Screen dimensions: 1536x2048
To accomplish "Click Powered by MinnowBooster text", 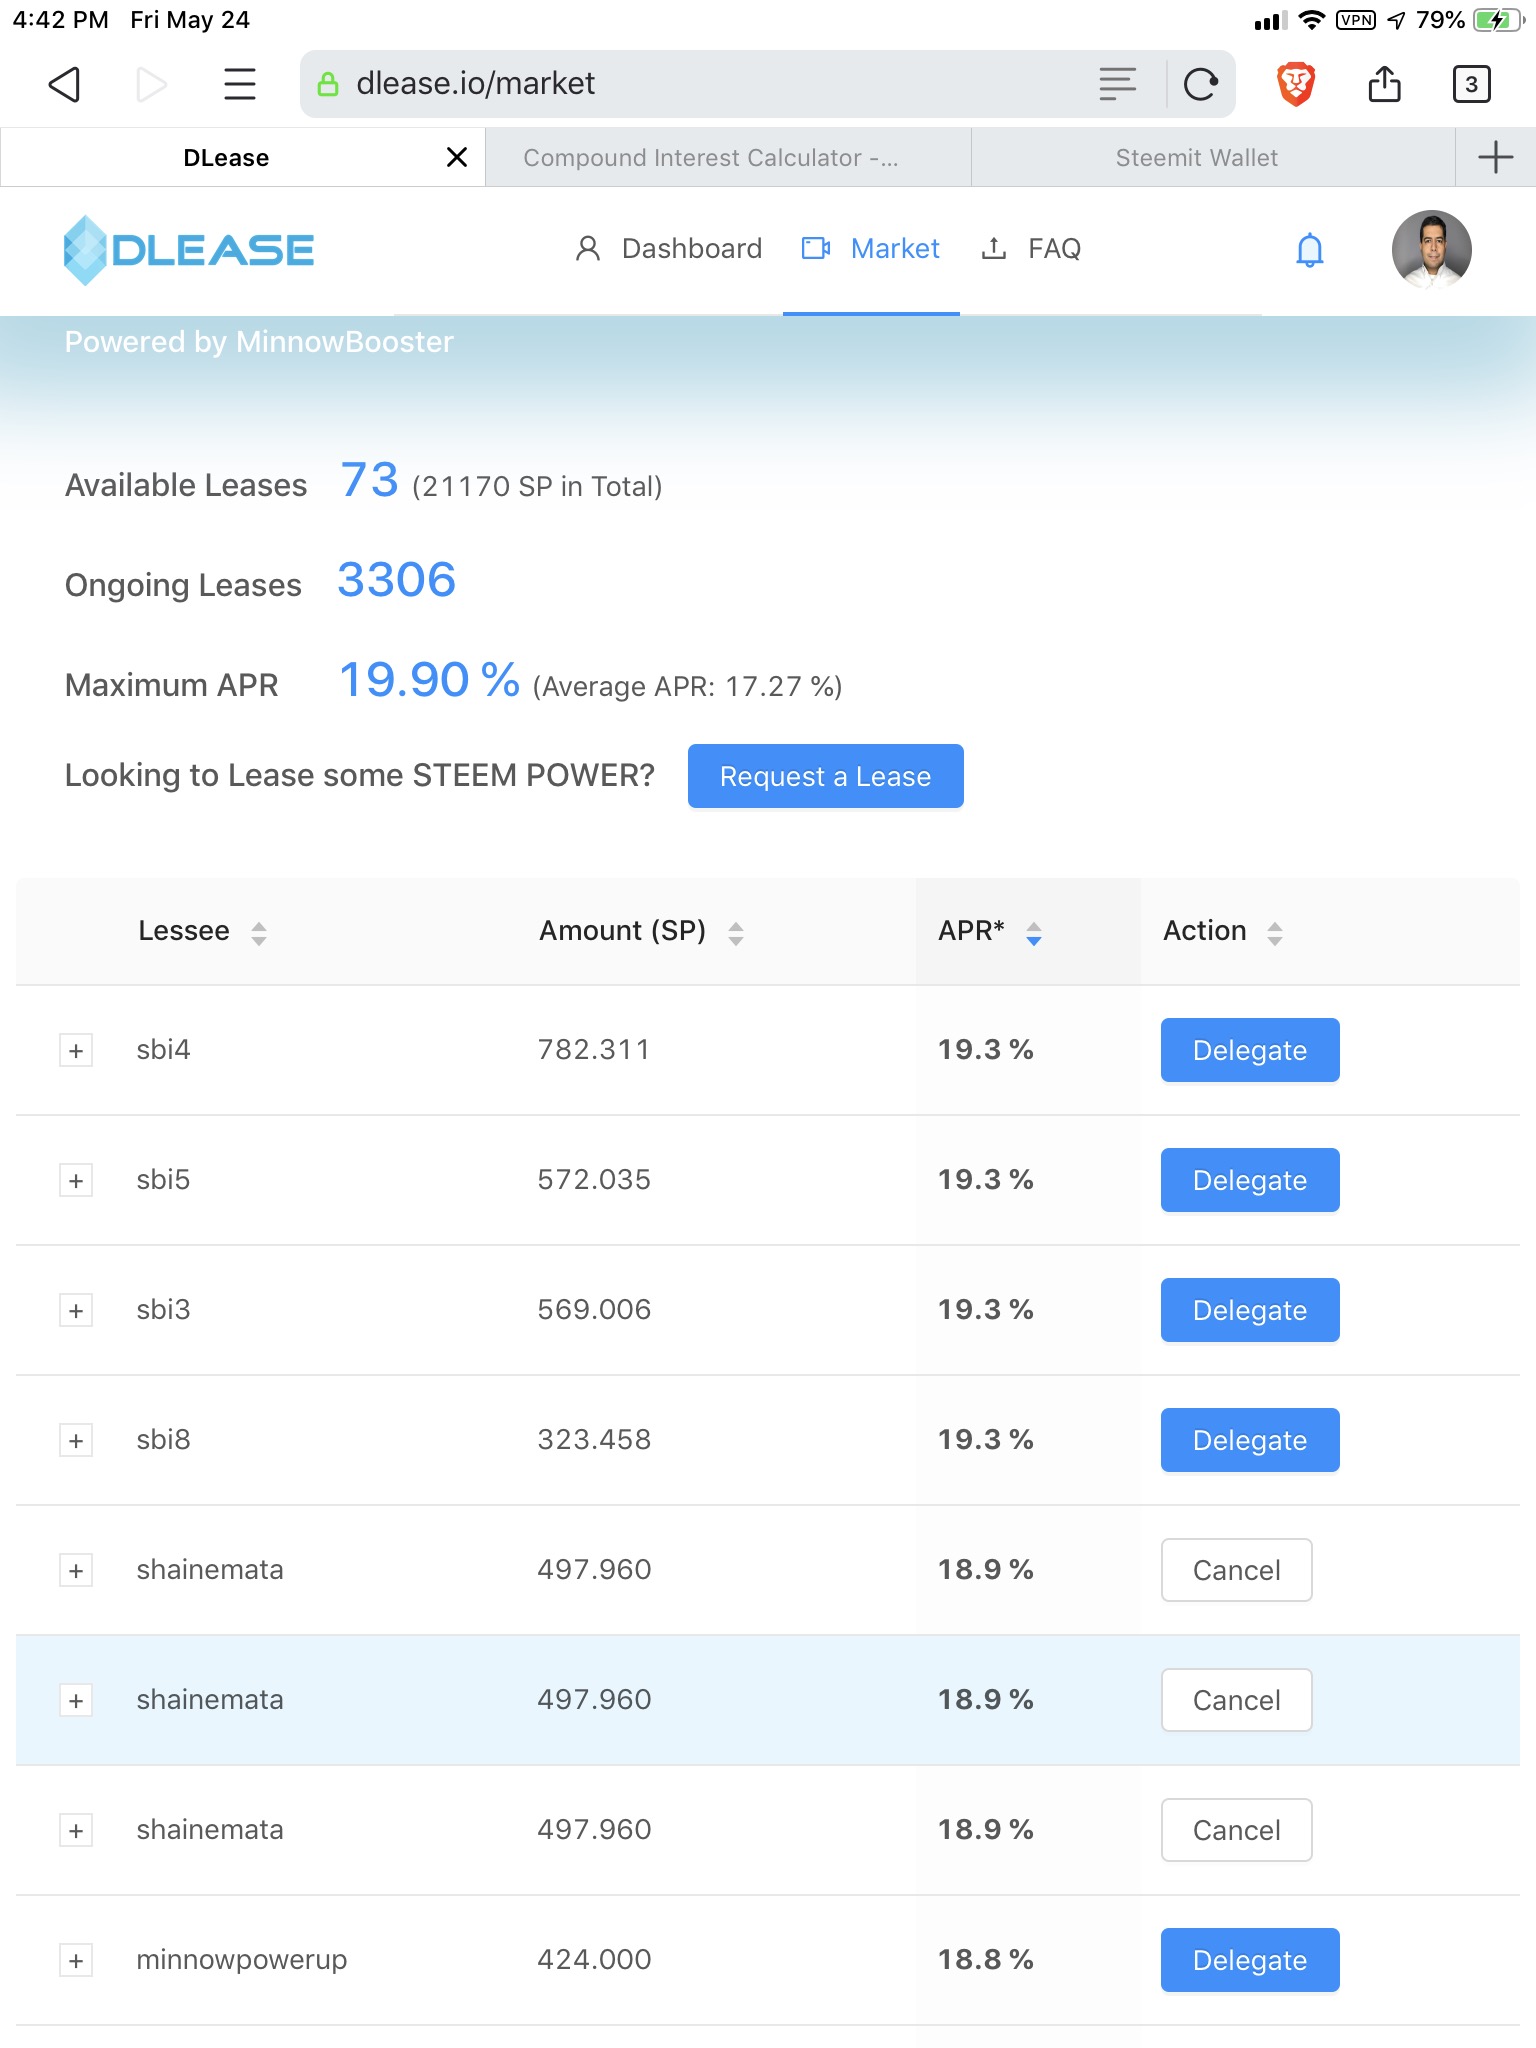I will (259, 342).
